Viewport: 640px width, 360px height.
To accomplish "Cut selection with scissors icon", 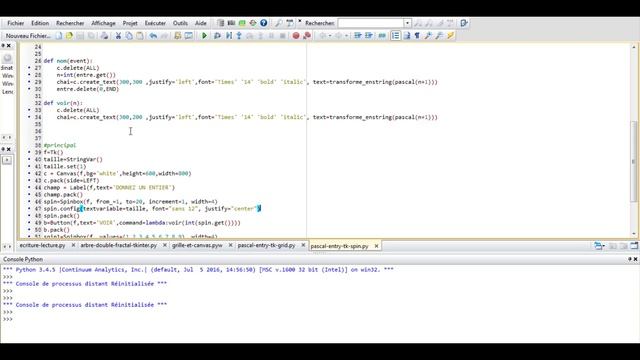I will click(118, 36).
